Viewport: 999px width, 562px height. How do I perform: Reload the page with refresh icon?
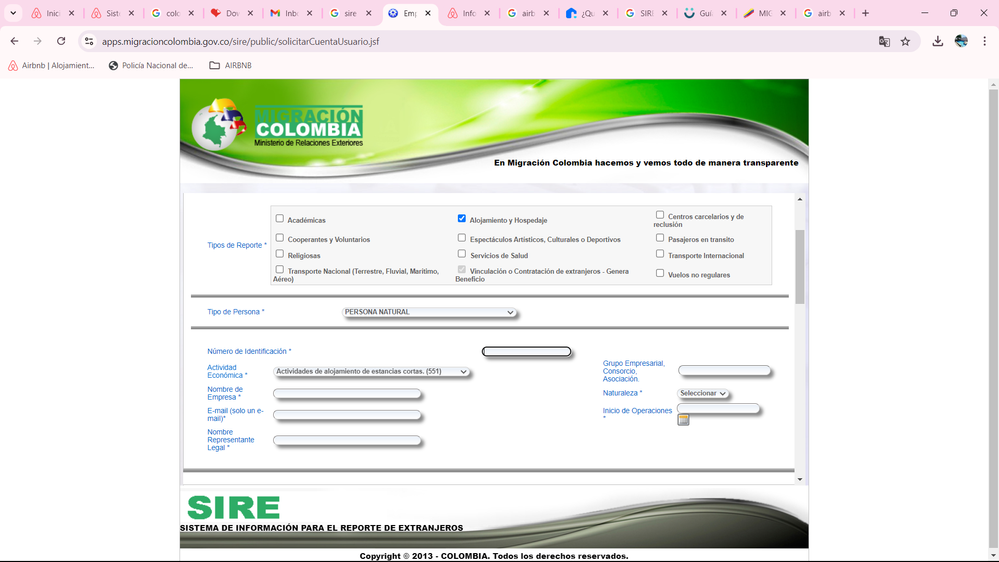[61, 42]
